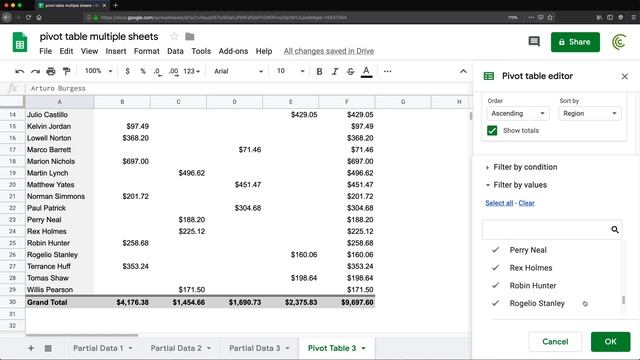Screen dimensions: 640x360
Task: Click the Print icon
Action: [x=51, y=71]
